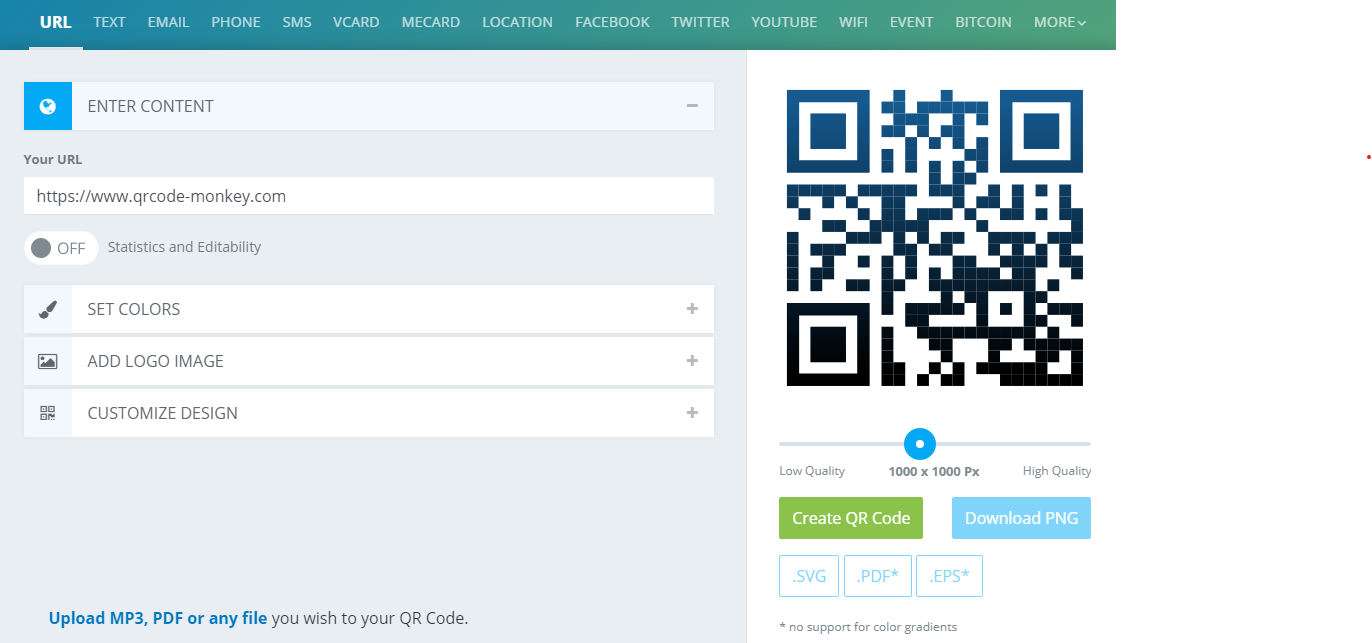Collapse the Enter Content section using minus

point(692,106)
